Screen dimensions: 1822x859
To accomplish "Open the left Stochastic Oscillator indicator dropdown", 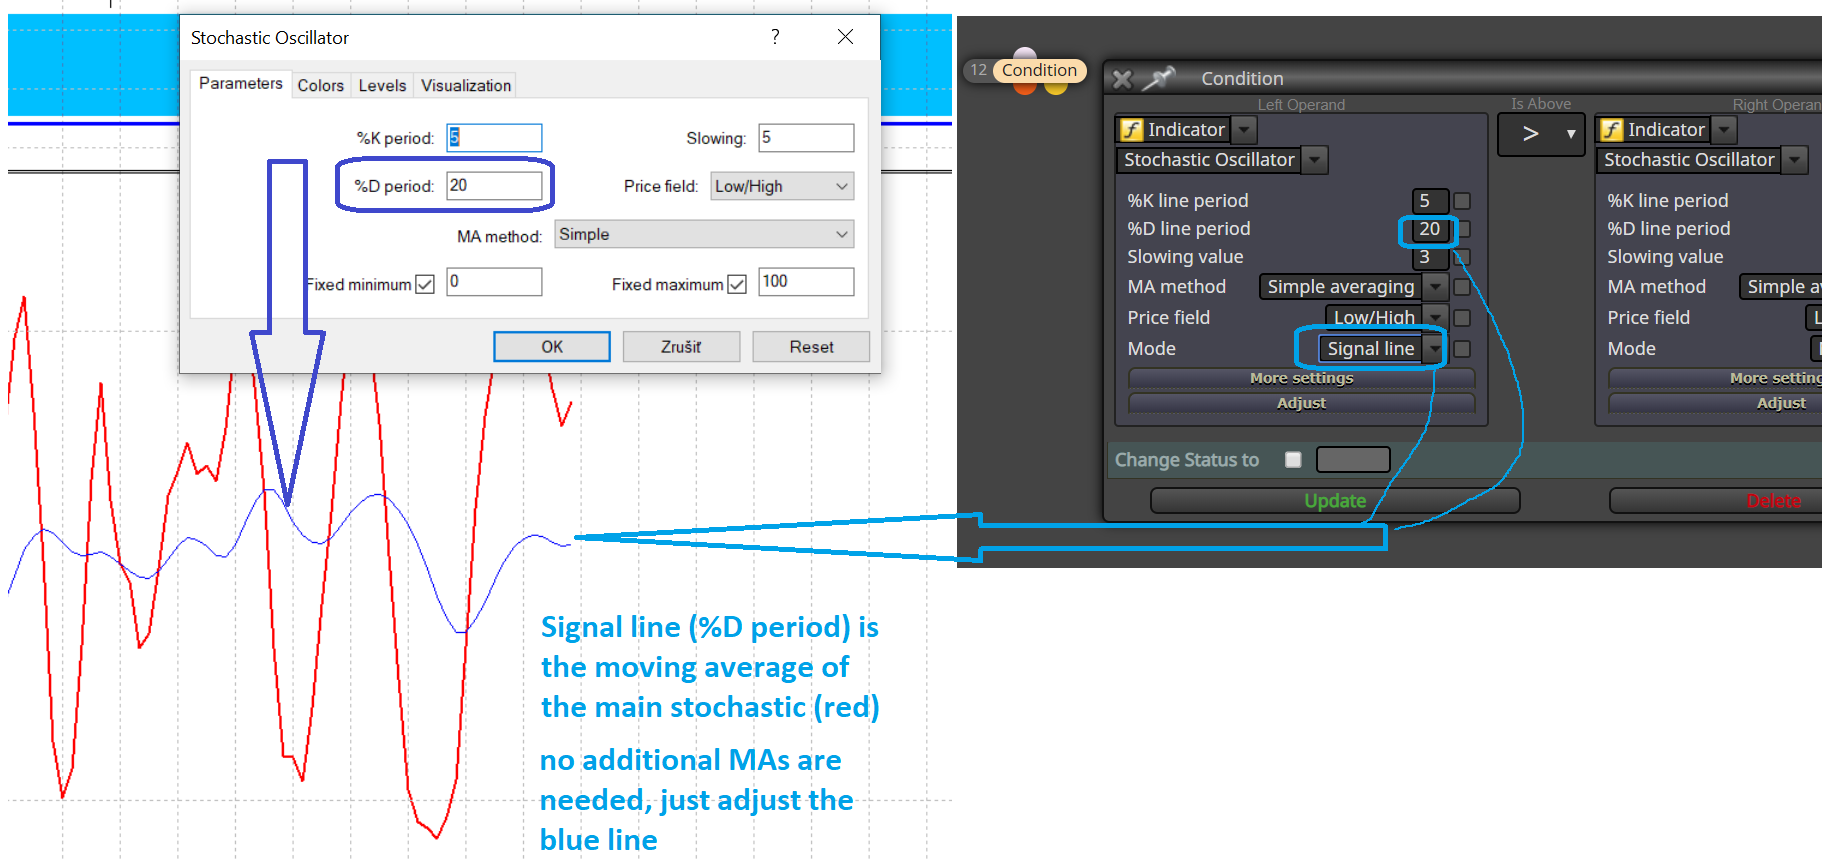I will (1315, 160).
